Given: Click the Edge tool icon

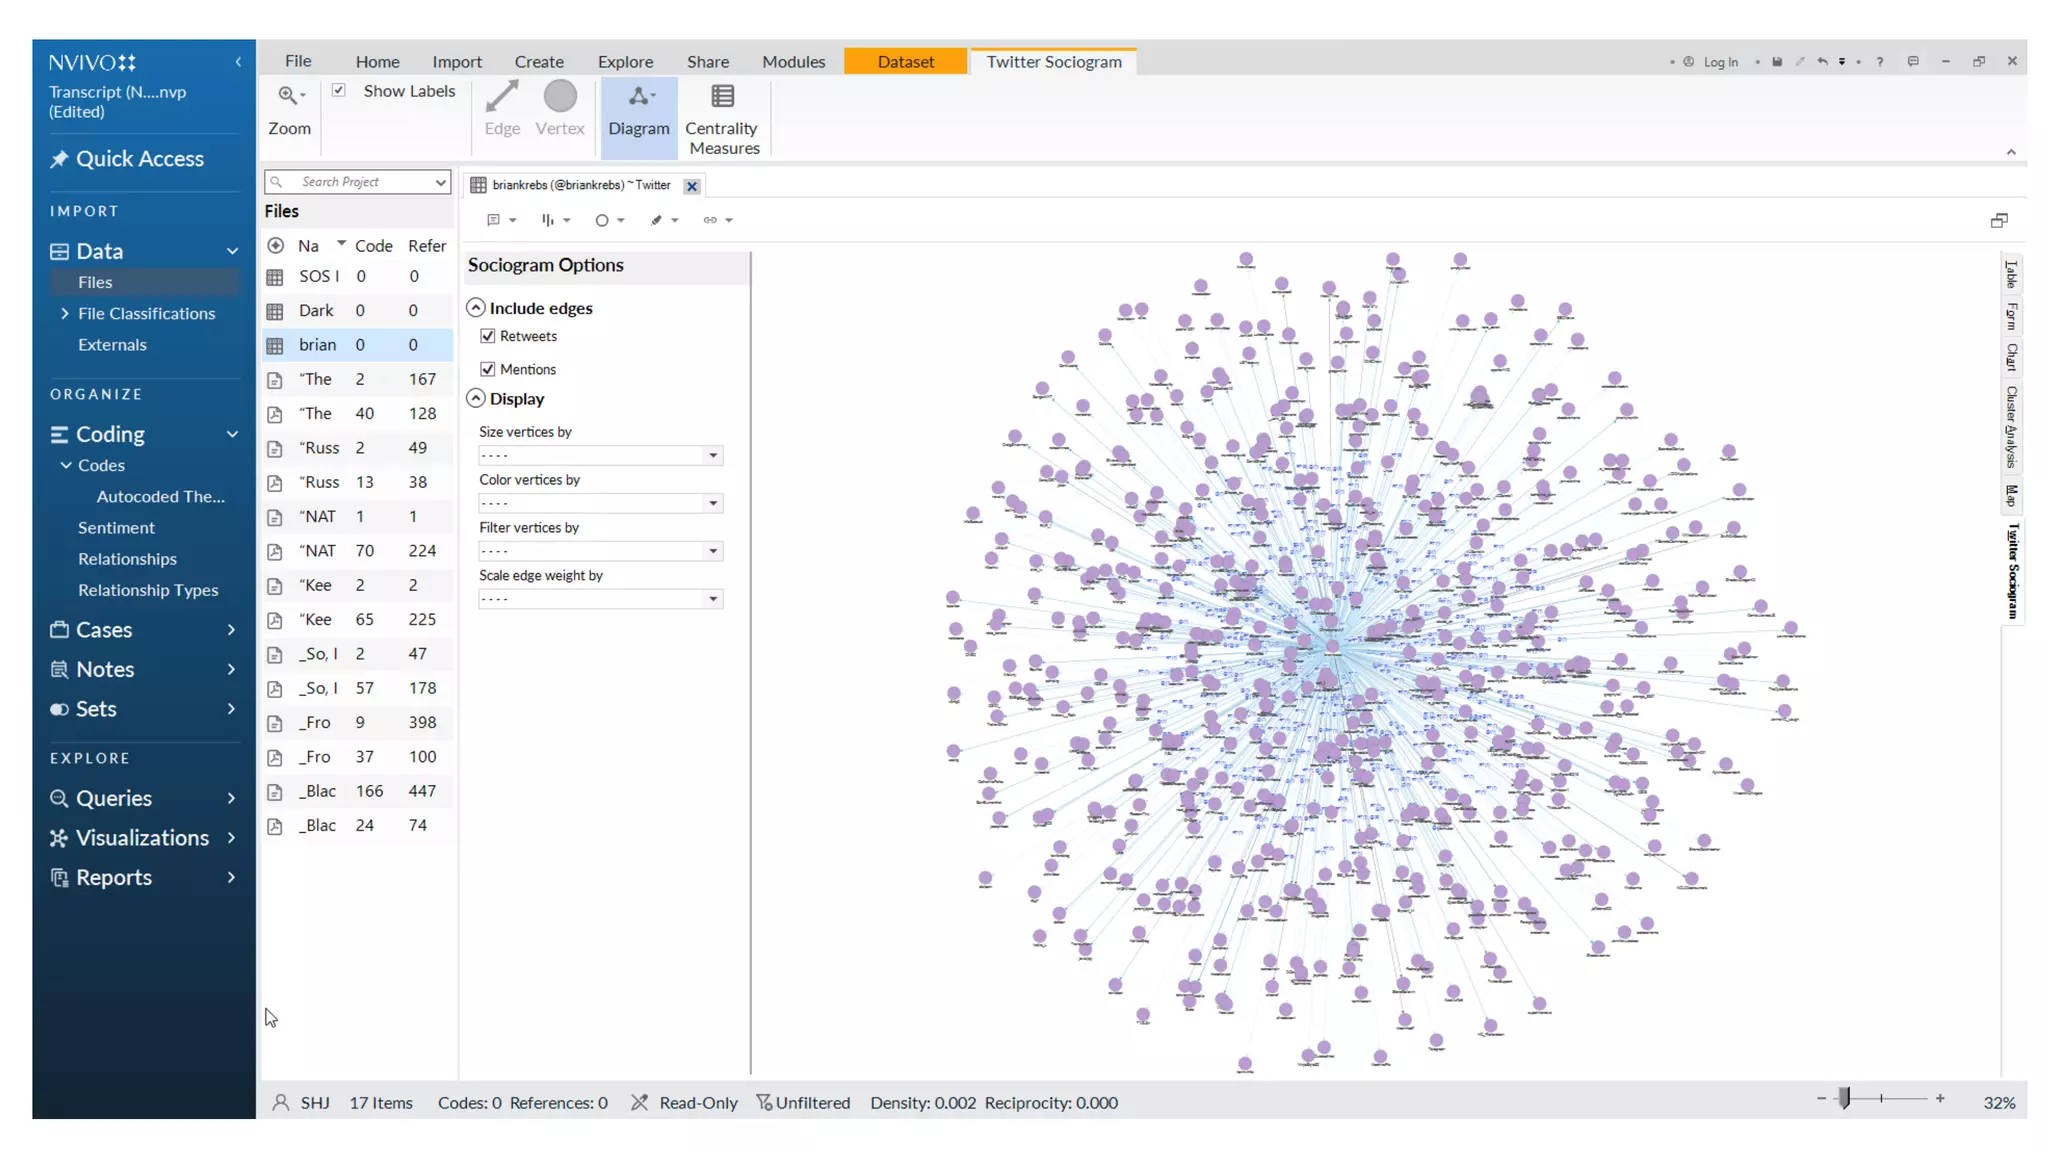Looking at the screenshot, I should click(x=501, y=97).
